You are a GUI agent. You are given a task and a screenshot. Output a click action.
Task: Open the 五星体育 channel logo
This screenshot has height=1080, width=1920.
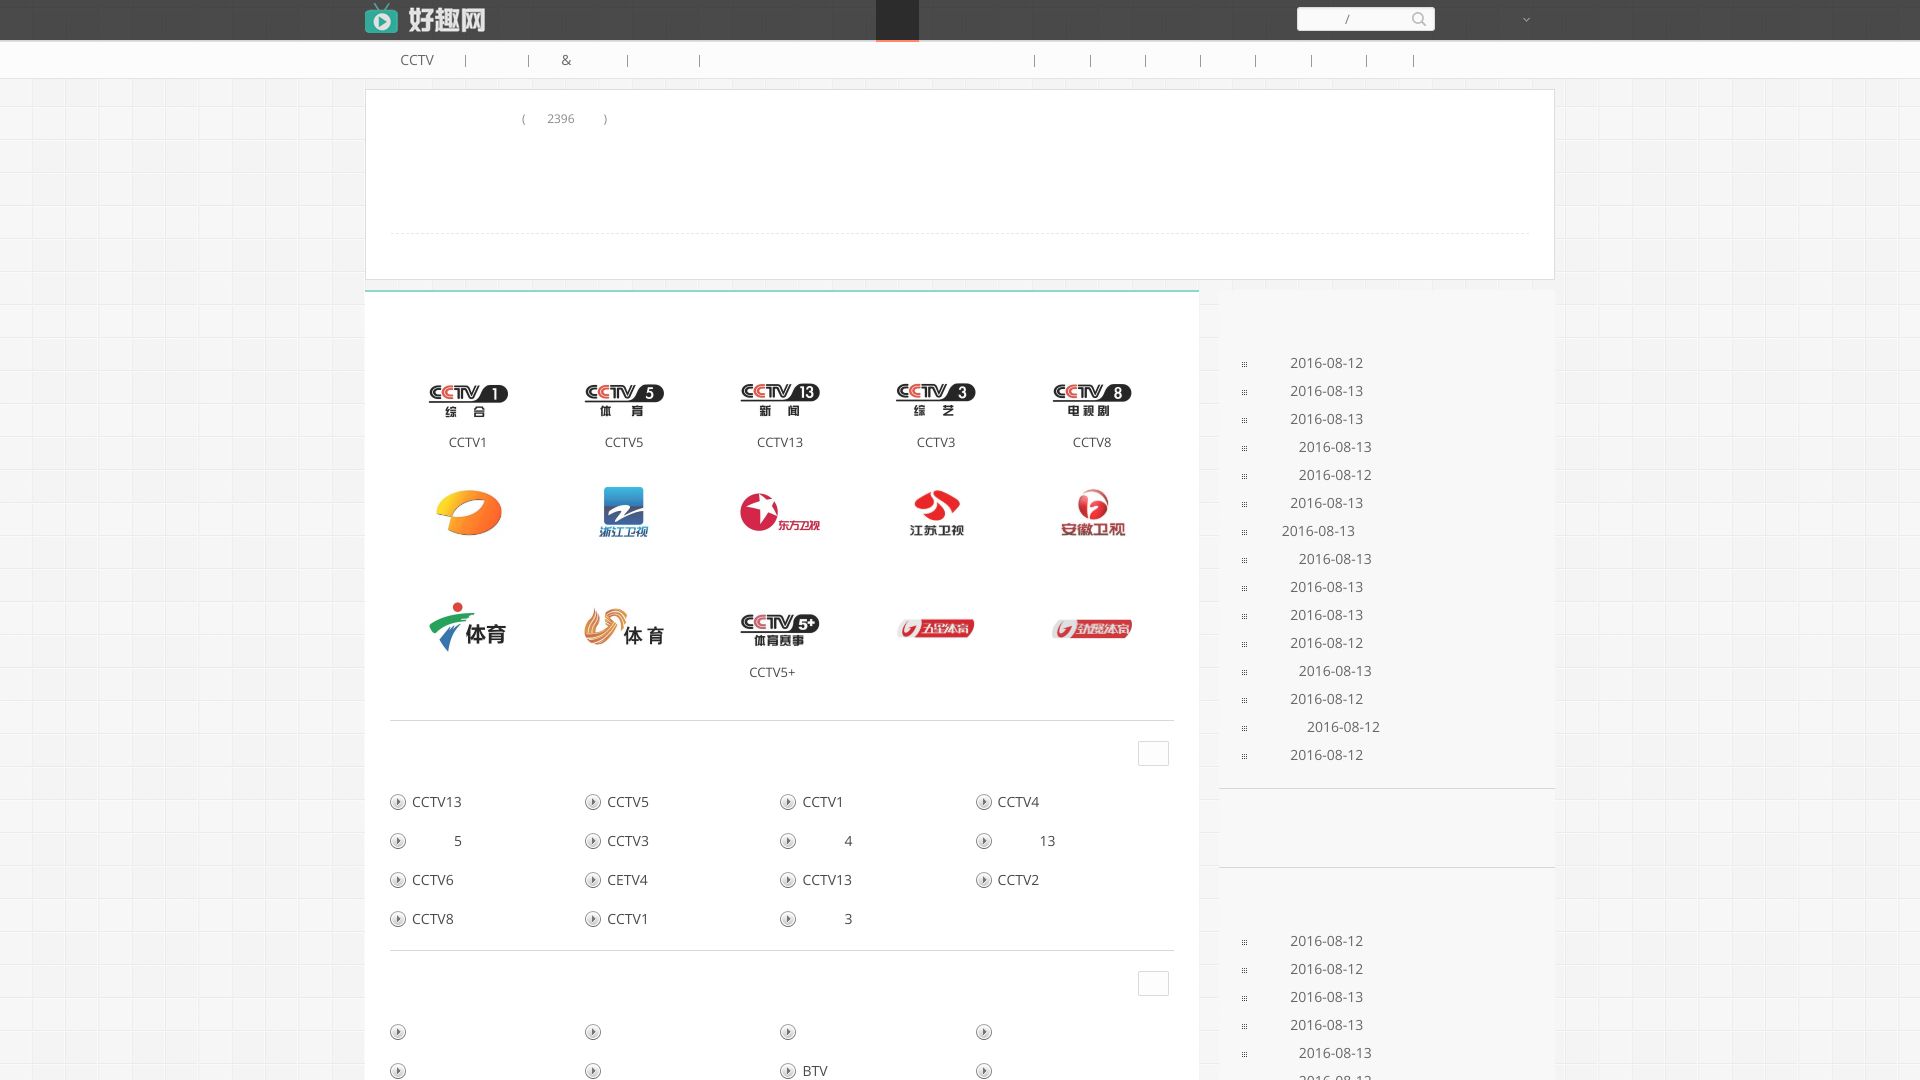tap(936, 628)
